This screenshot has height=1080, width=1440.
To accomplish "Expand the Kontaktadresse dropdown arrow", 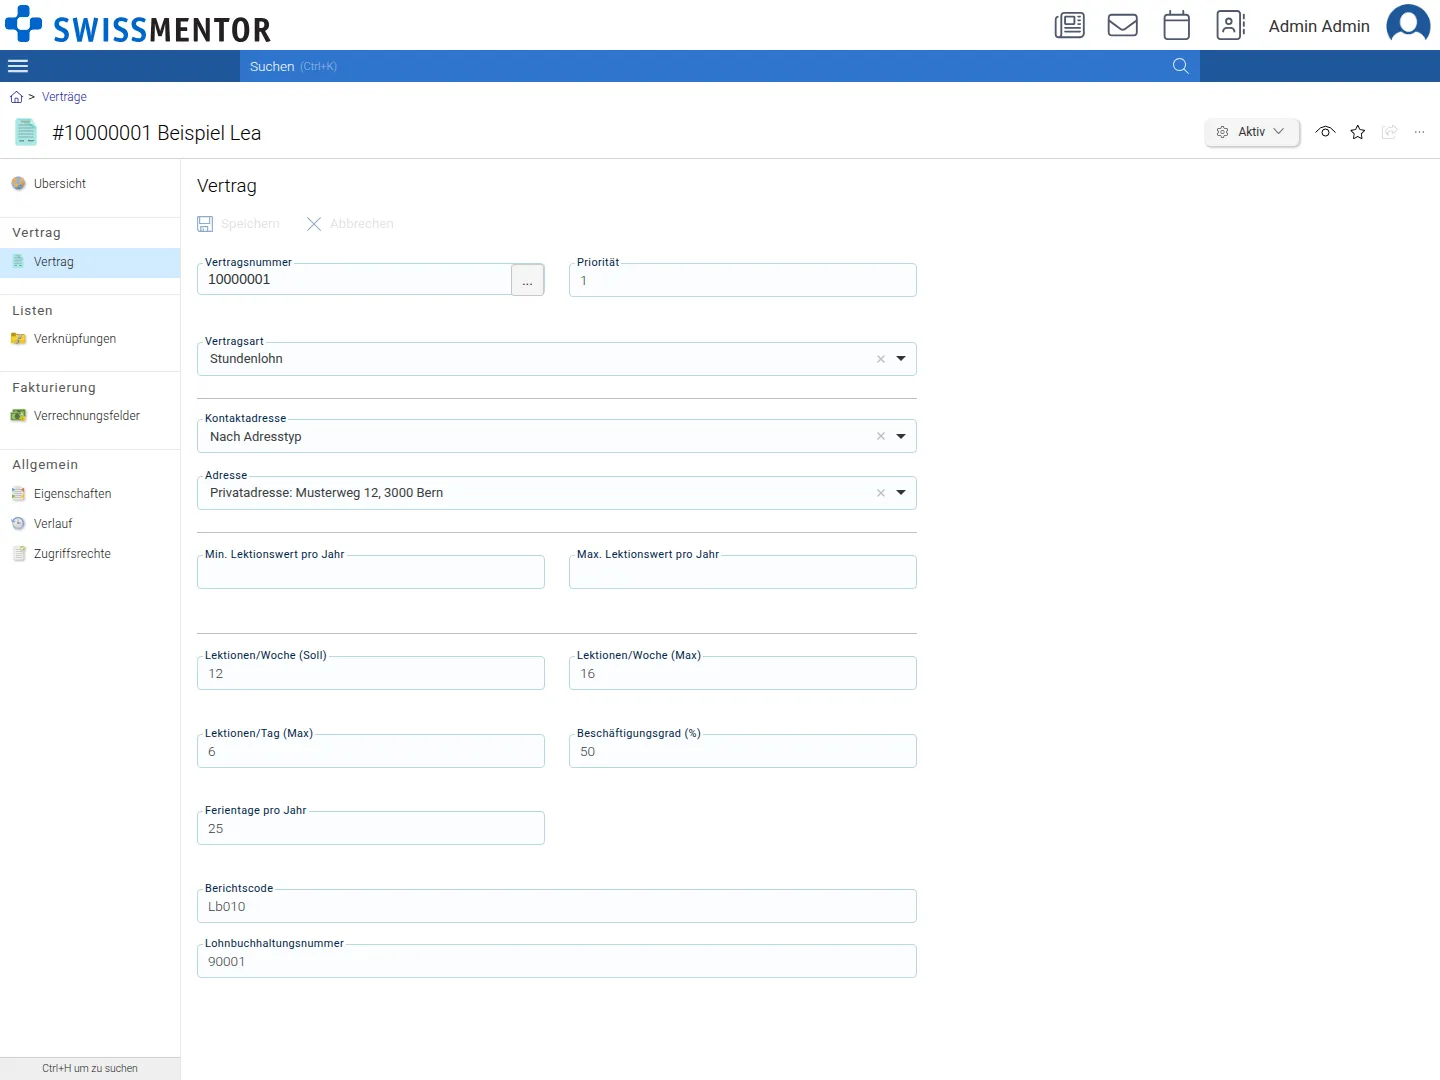I will (x=901, y=436).
